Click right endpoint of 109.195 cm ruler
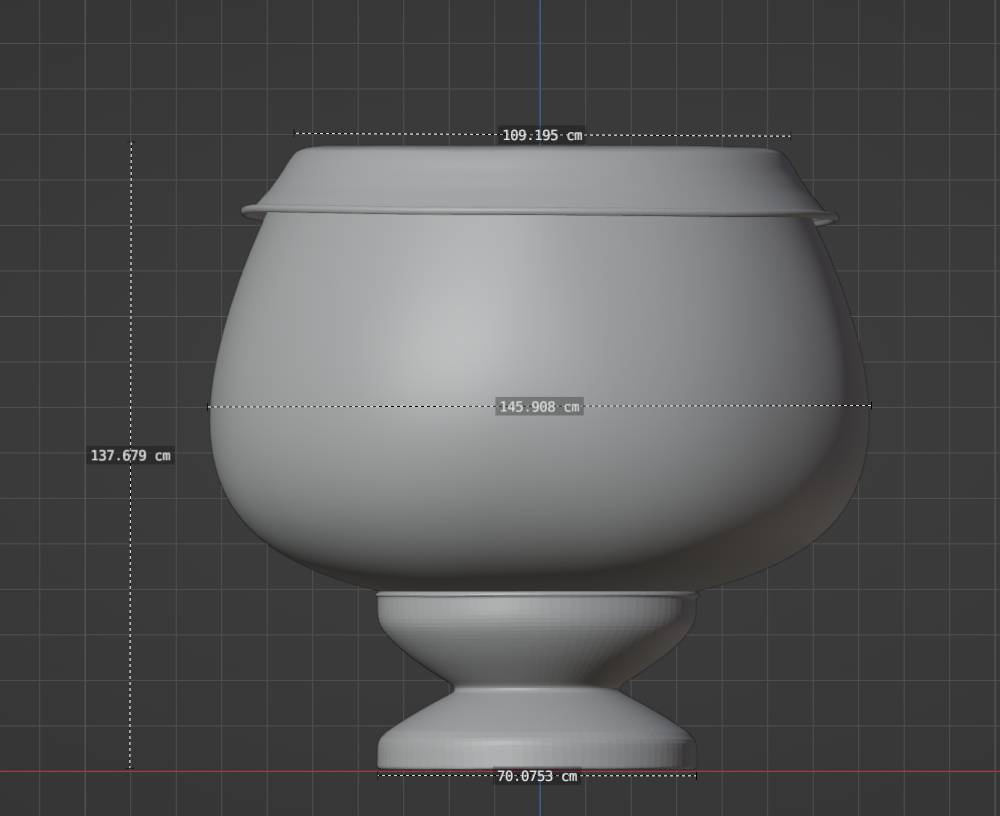 tap(790, 136)
